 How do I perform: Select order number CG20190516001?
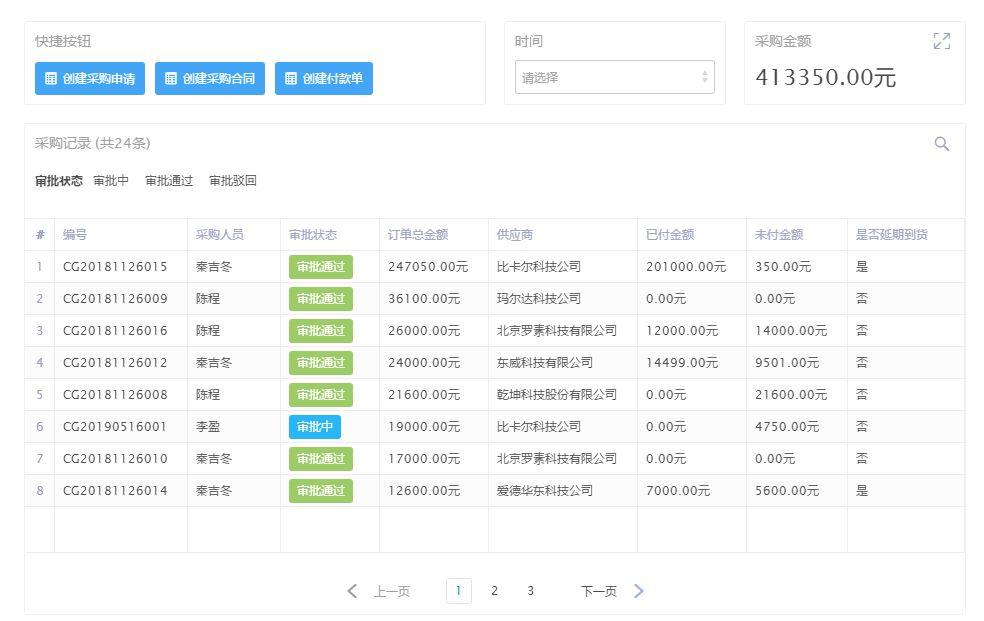pyautogui.click(x=115, y=427)
